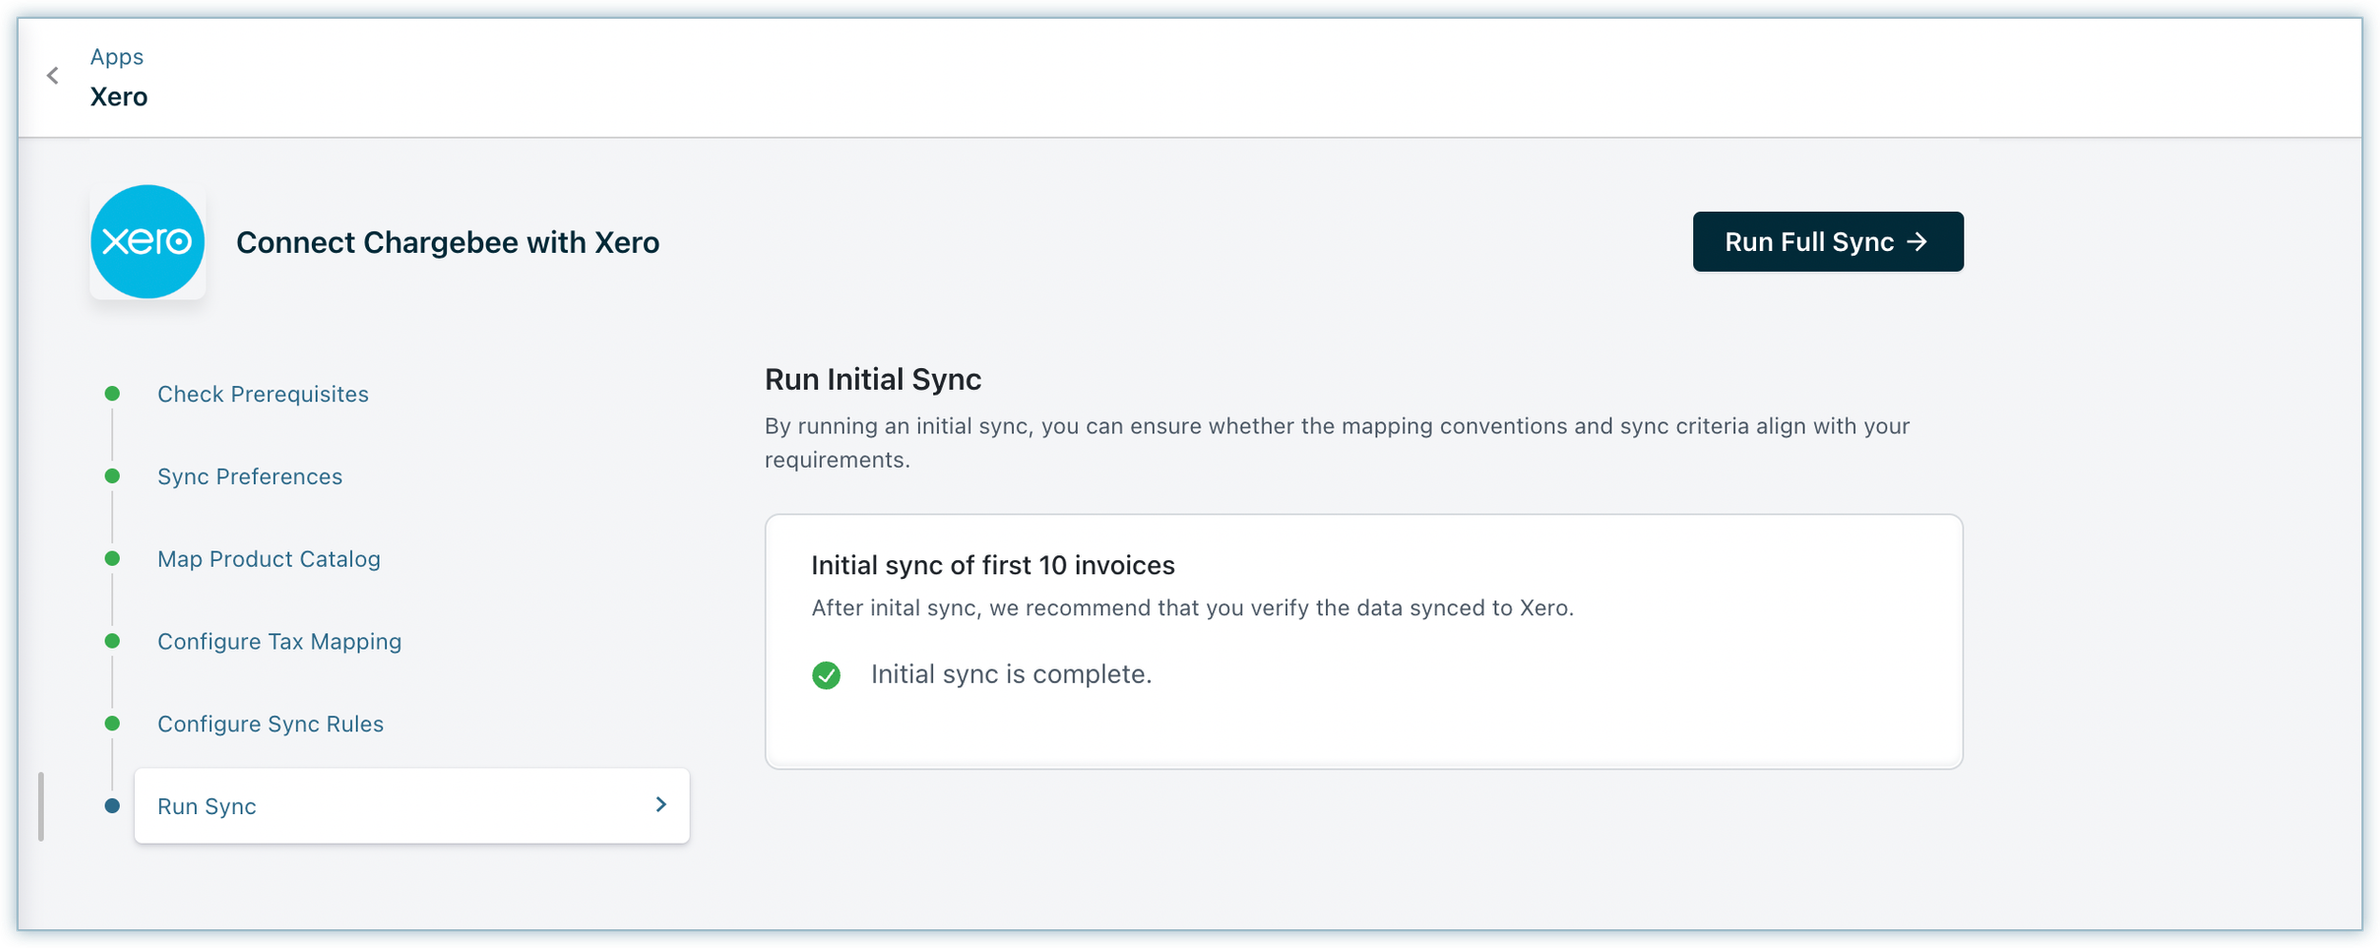The height and width of the screenshot is (948, 2380).
Task: Click green dot beside Check Prerequisites
Action: 112,394
